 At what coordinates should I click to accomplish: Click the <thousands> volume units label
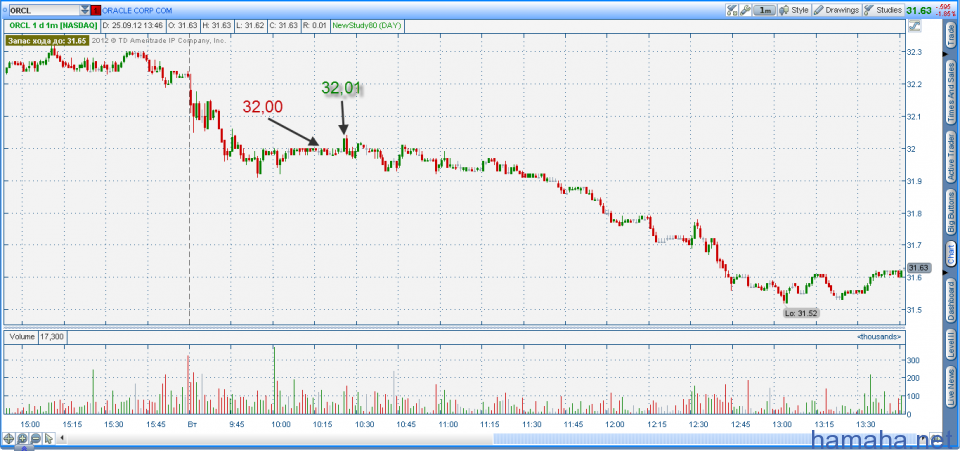(x=879, y=337)
